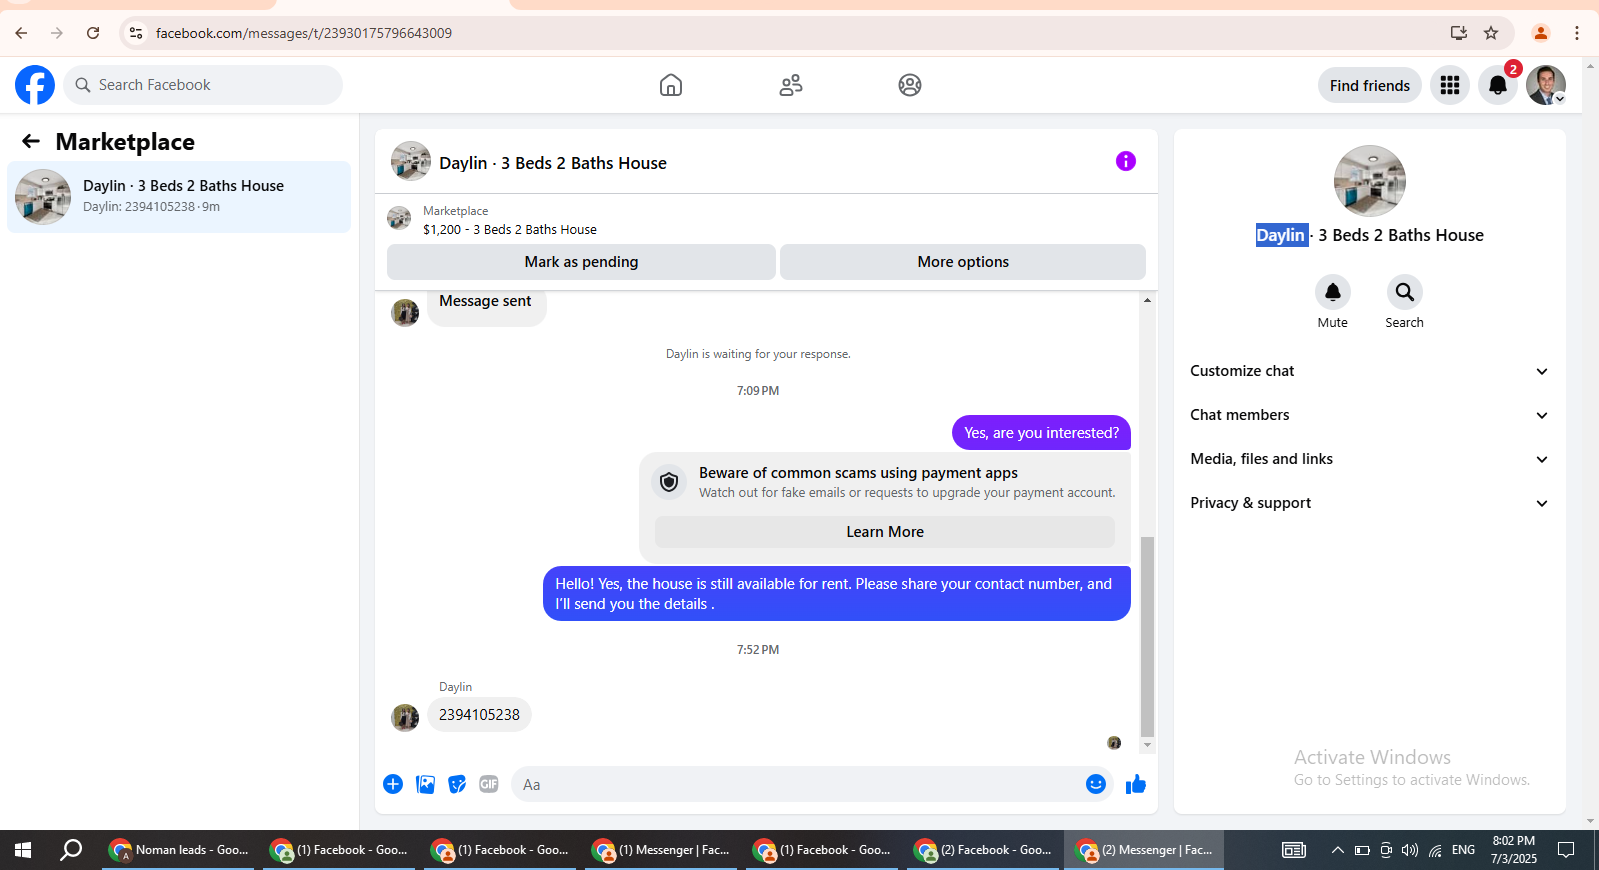Click 'Daylin is waiting for your response.' text
Image resolution: width=1599 pixels, height=870 pixels.
(x=758, y=354)
